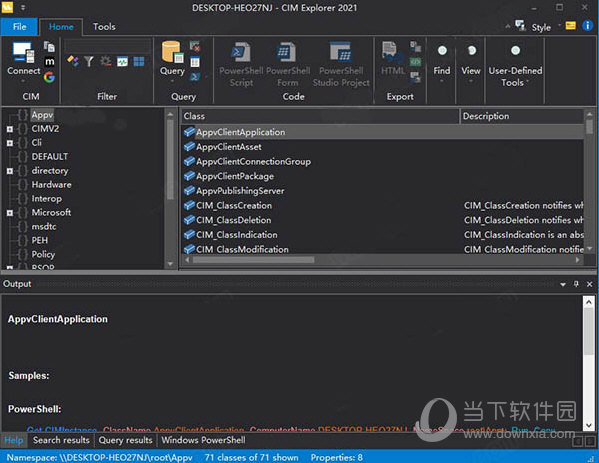Expand the directory namespace node
The image size is (599, 463).
(x=10, y=171)
